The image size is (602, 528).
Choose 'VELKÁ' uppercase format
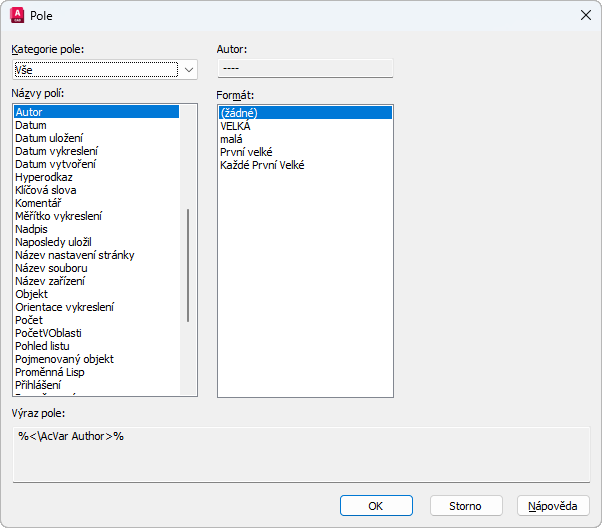point(236,126)
